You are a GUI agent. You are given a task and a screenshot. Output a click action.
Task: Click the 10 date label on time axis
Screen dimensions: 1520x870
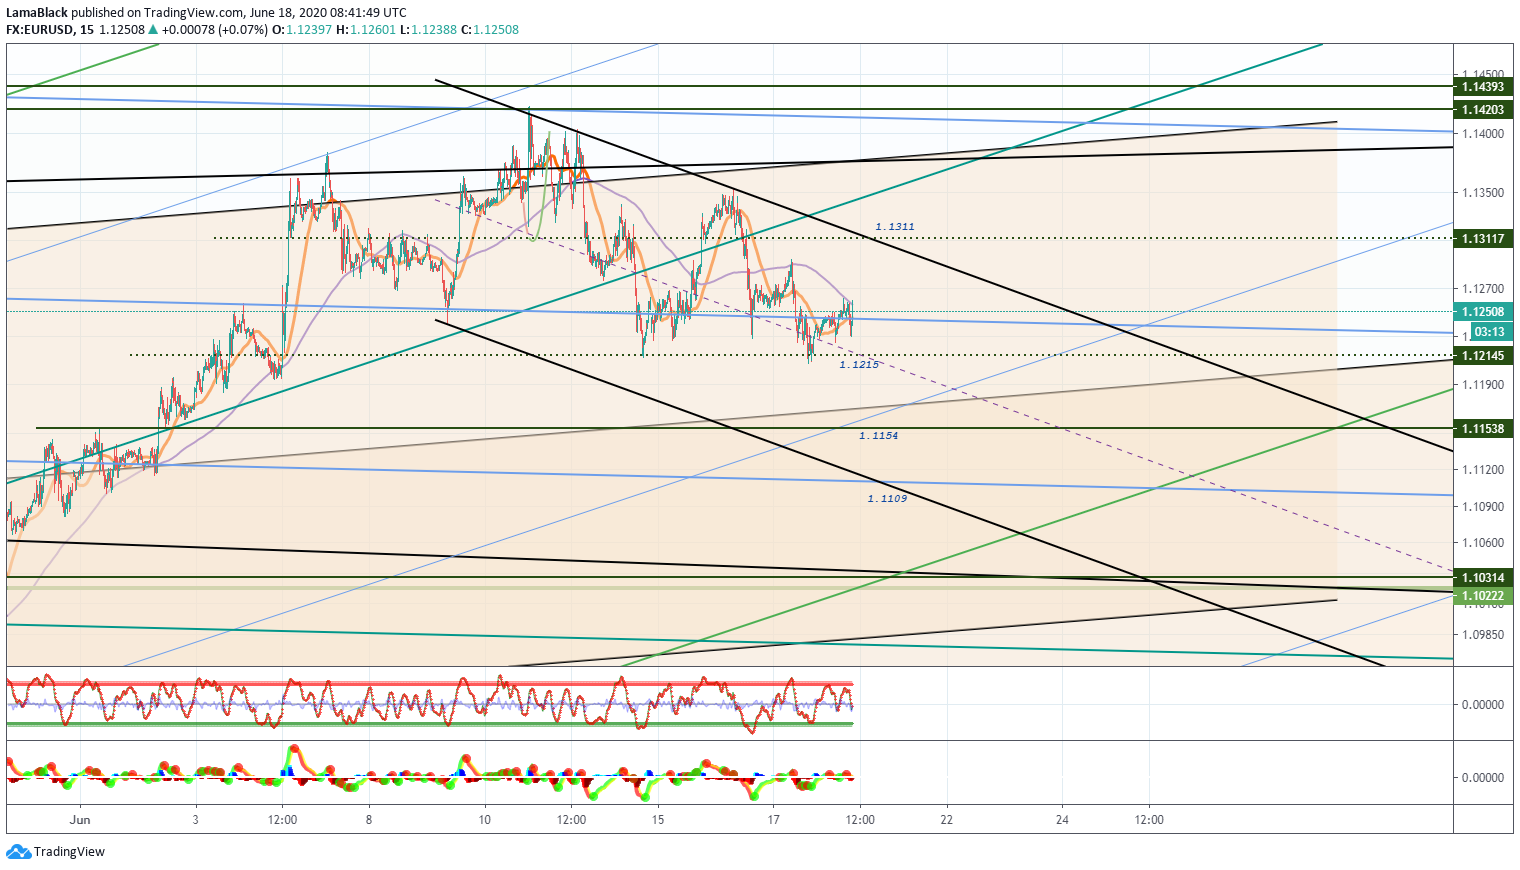point(485,820)
